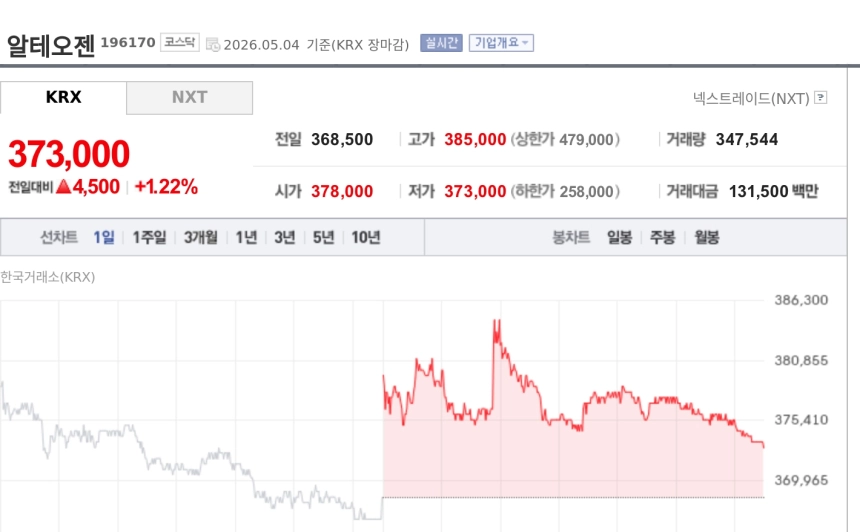The width and height of the screenshot is (860, 532).
Task: Click the 코스닥 market badge
Action: point(179,42)
